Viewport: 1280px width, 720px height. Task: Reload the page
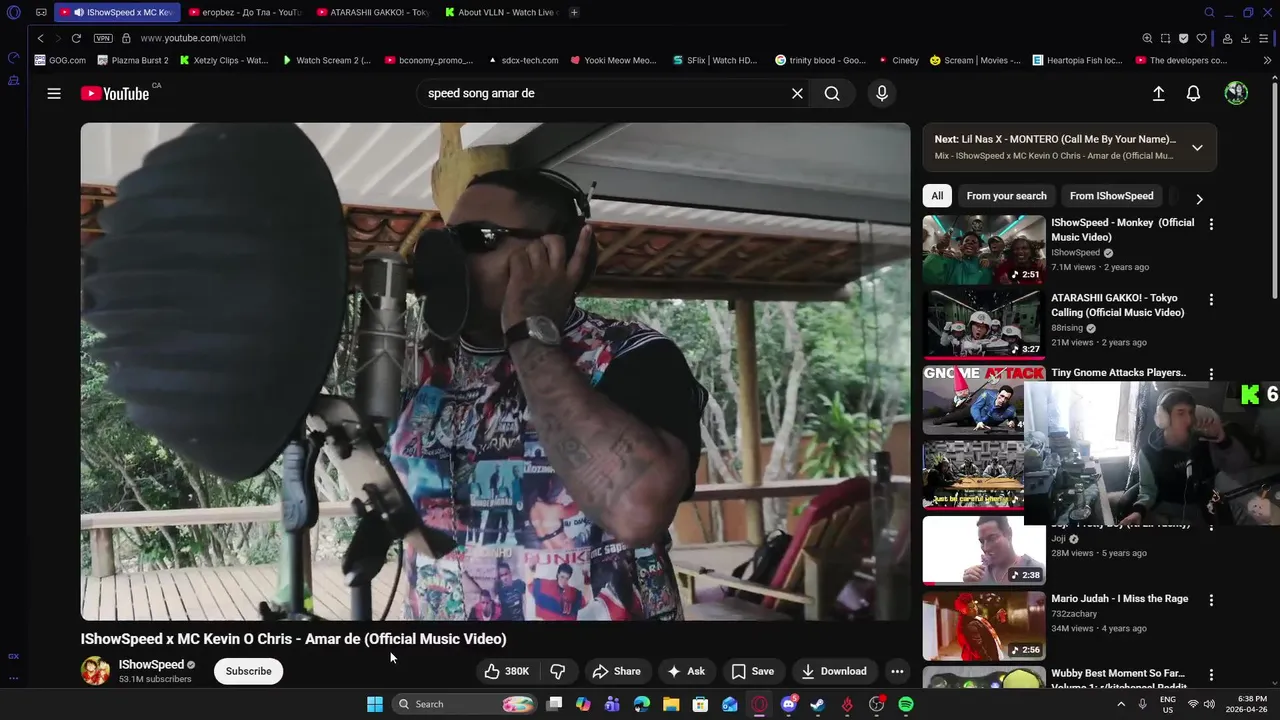pyautogui.click(x=75, y=38)
